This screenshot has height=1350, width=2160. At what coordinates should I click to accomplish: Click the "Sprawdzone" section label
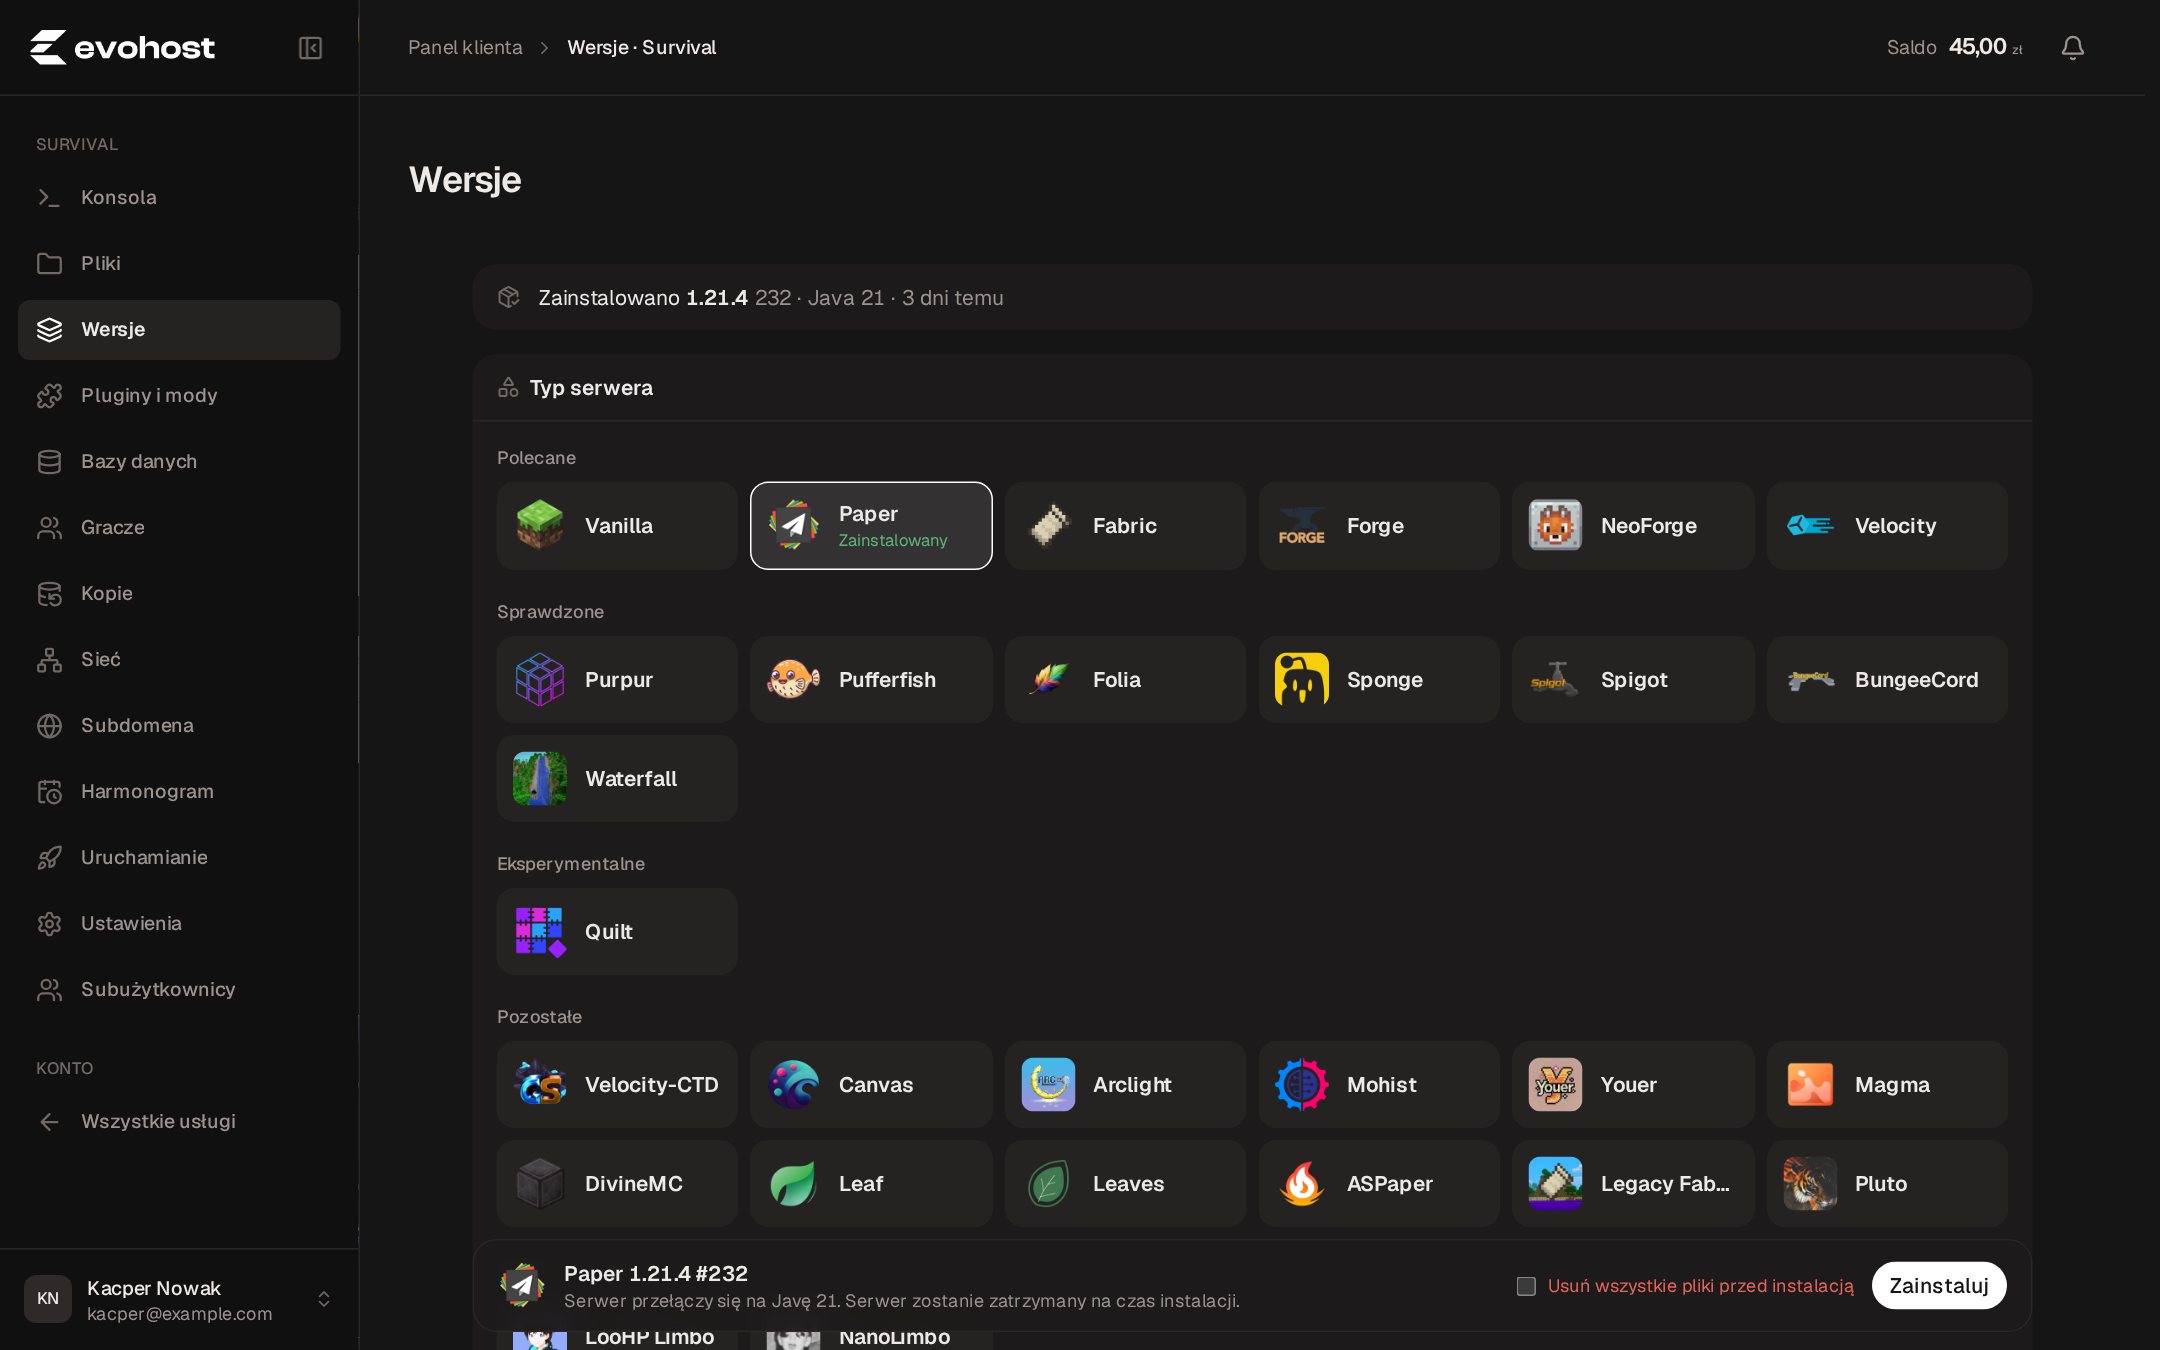click(x=550, y=612)
